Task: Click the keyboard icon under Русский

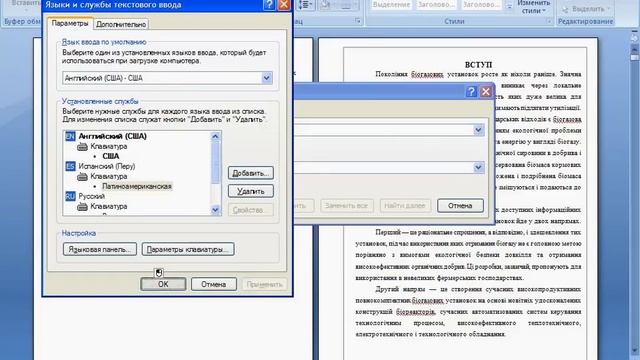Action: coord(82,207)
